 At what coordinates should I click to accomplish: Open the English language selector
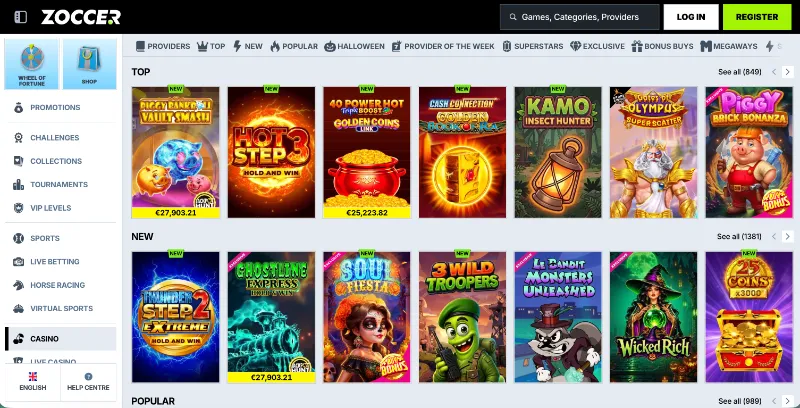(33, 382)
